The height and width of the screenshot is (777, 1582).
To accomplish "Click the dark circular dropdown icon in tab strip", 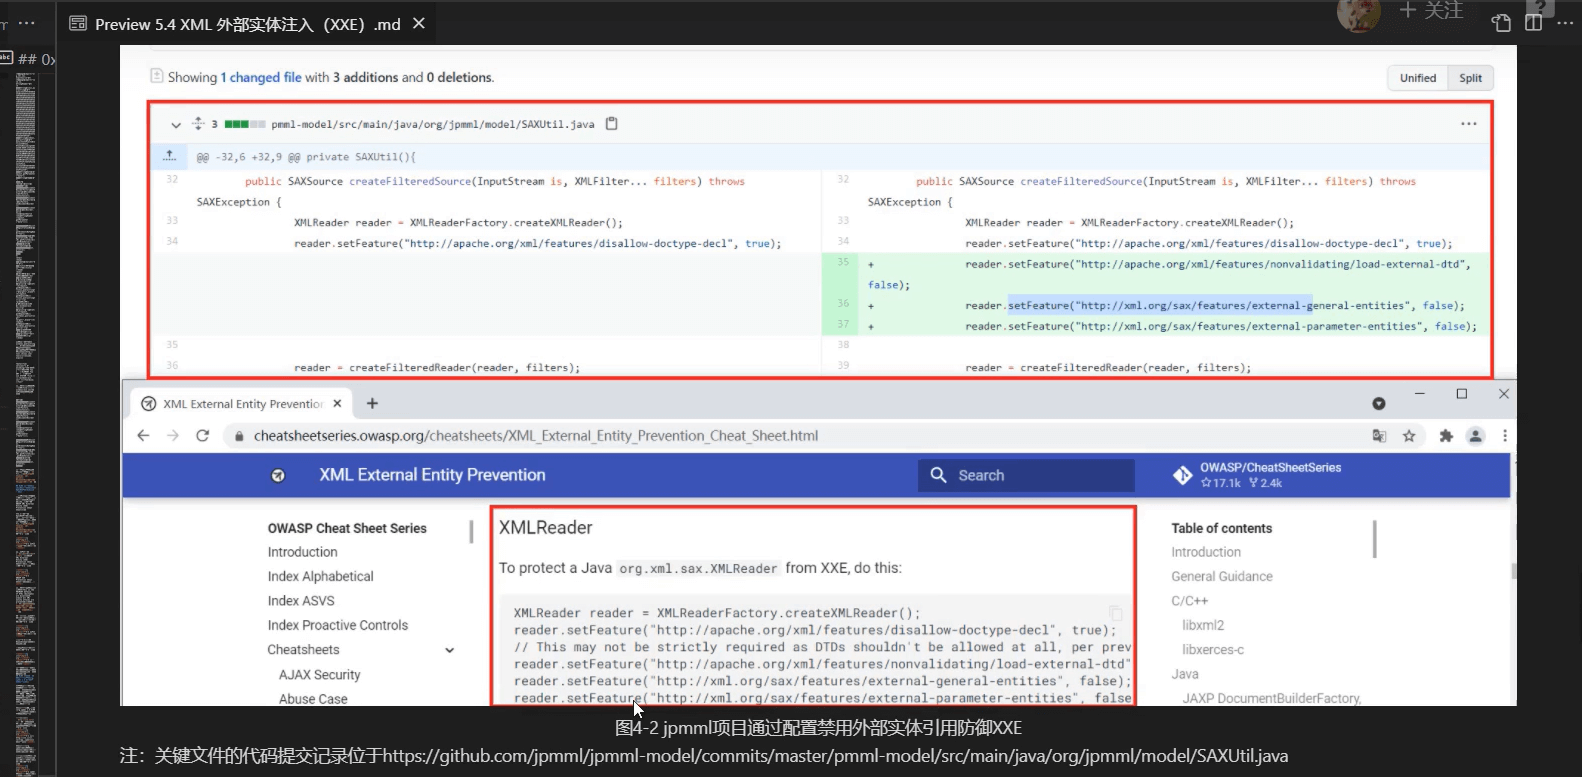I will pyautogui.click(x=1379, y=403).
